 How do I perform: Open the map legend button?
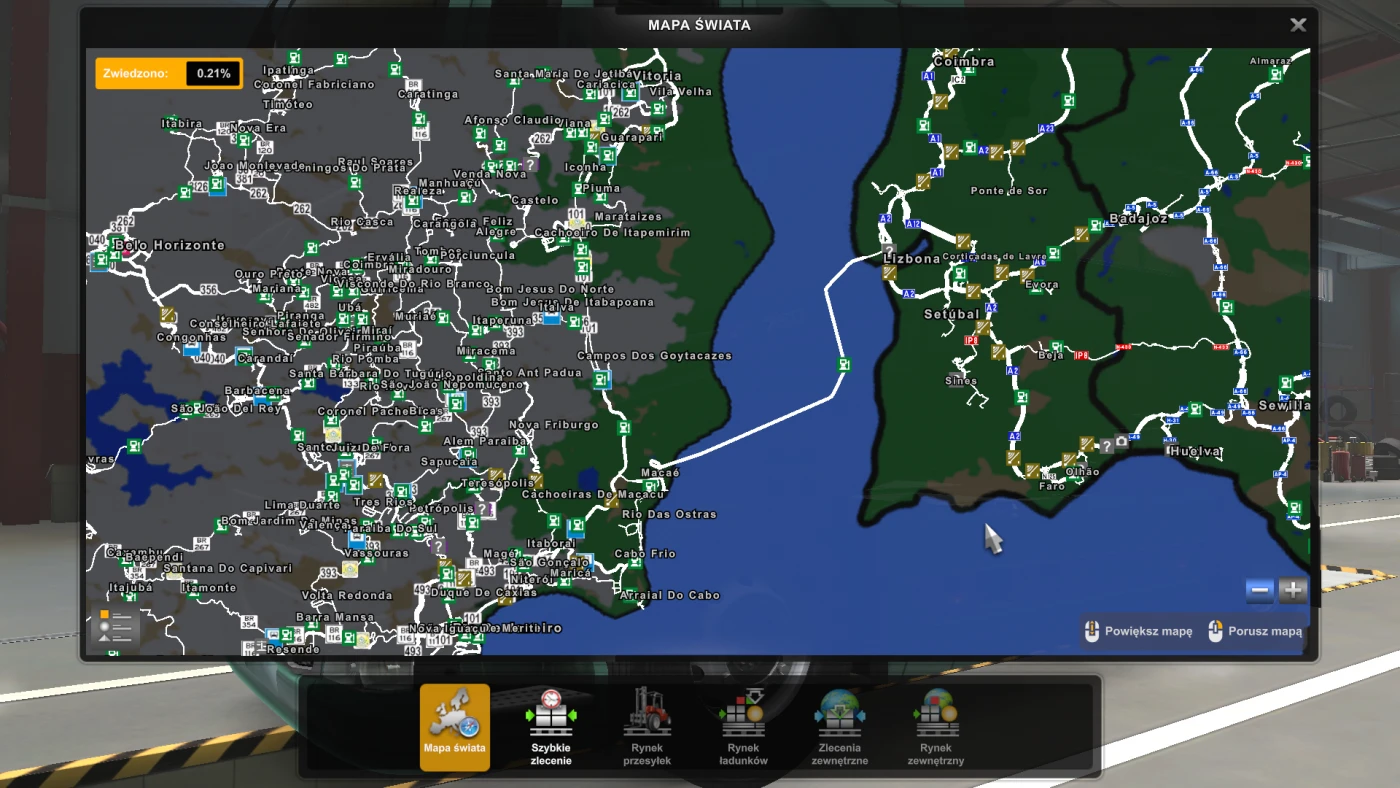coord(115,625)
